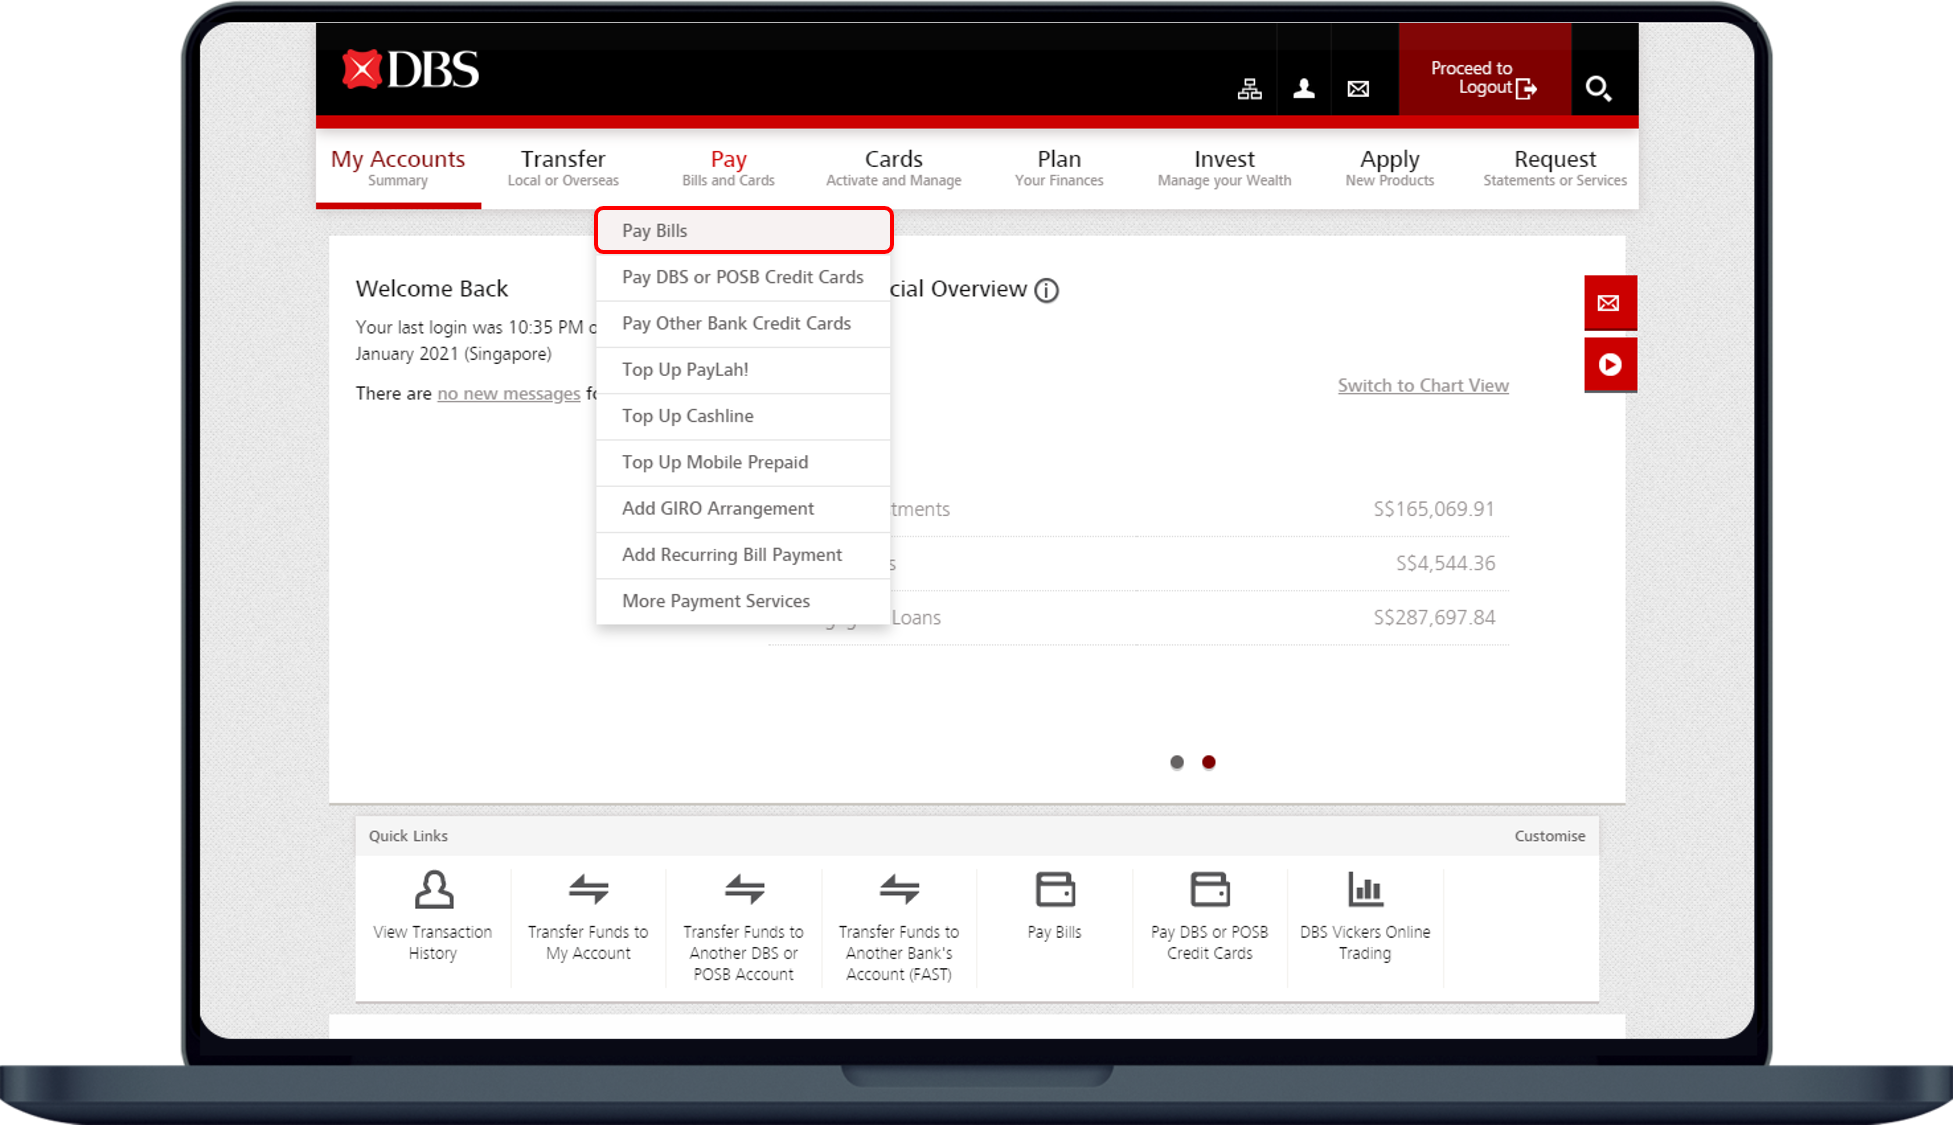Screen dimensions: 1953x1125
Task: Open the header mail envelope icon
Action: (1358, 89)
